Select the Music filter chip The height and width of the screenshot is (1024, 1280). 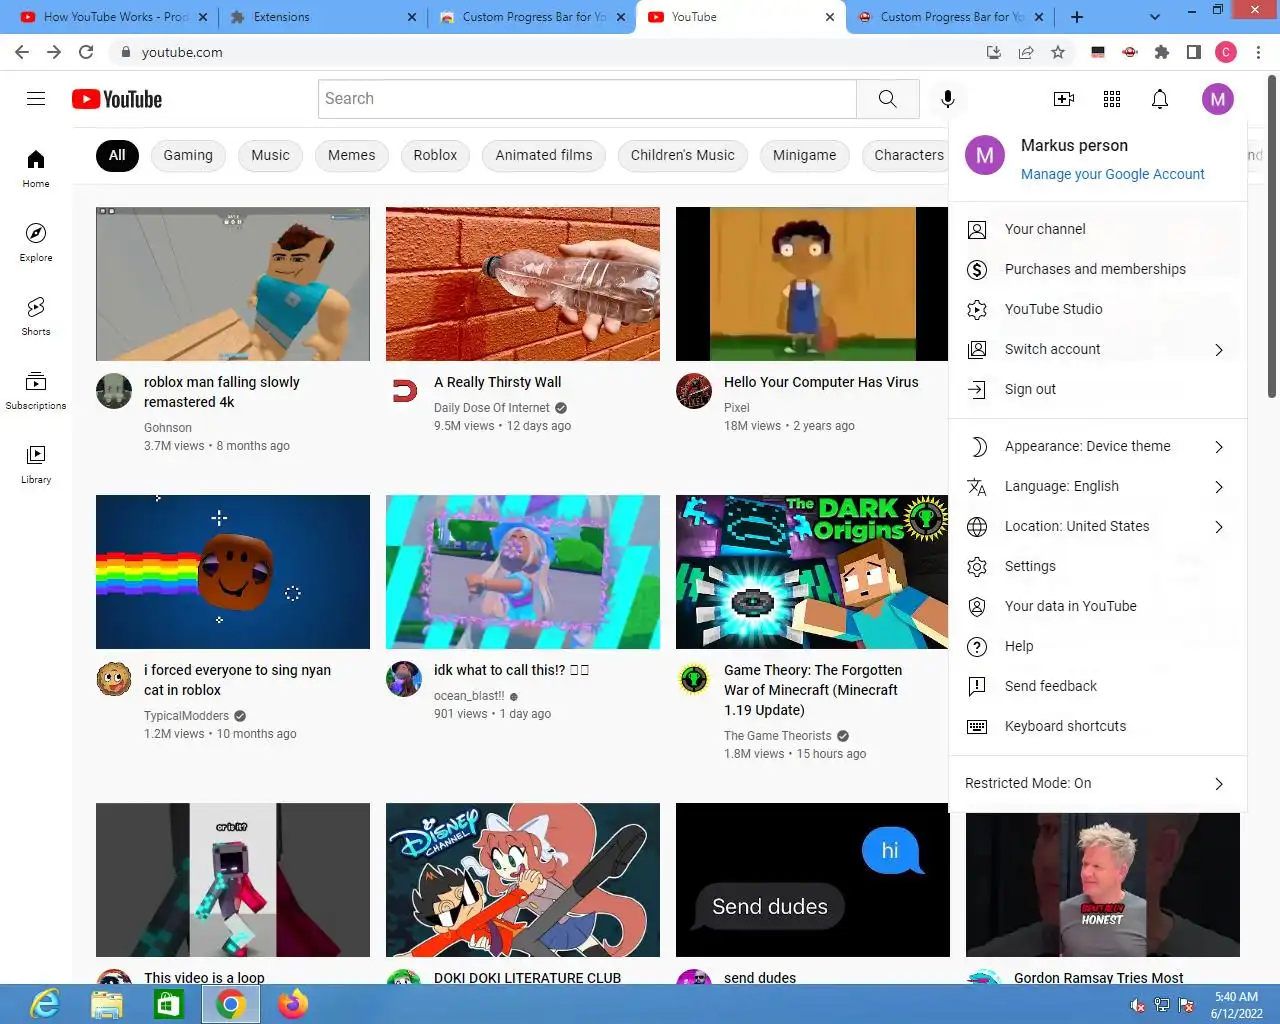(x=270, y=155)
